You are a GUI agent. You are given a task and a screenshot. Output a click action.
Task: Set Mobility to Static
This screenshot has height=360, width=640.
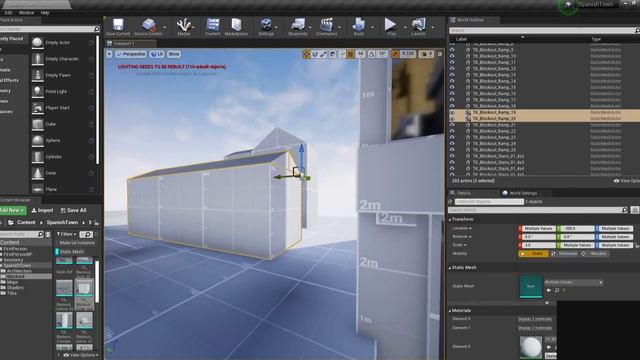(534, 253)
